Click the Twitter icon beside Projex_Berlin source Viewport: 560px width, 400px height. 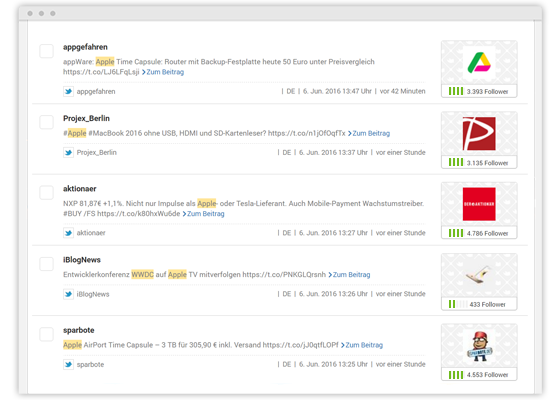click(68, 152)
